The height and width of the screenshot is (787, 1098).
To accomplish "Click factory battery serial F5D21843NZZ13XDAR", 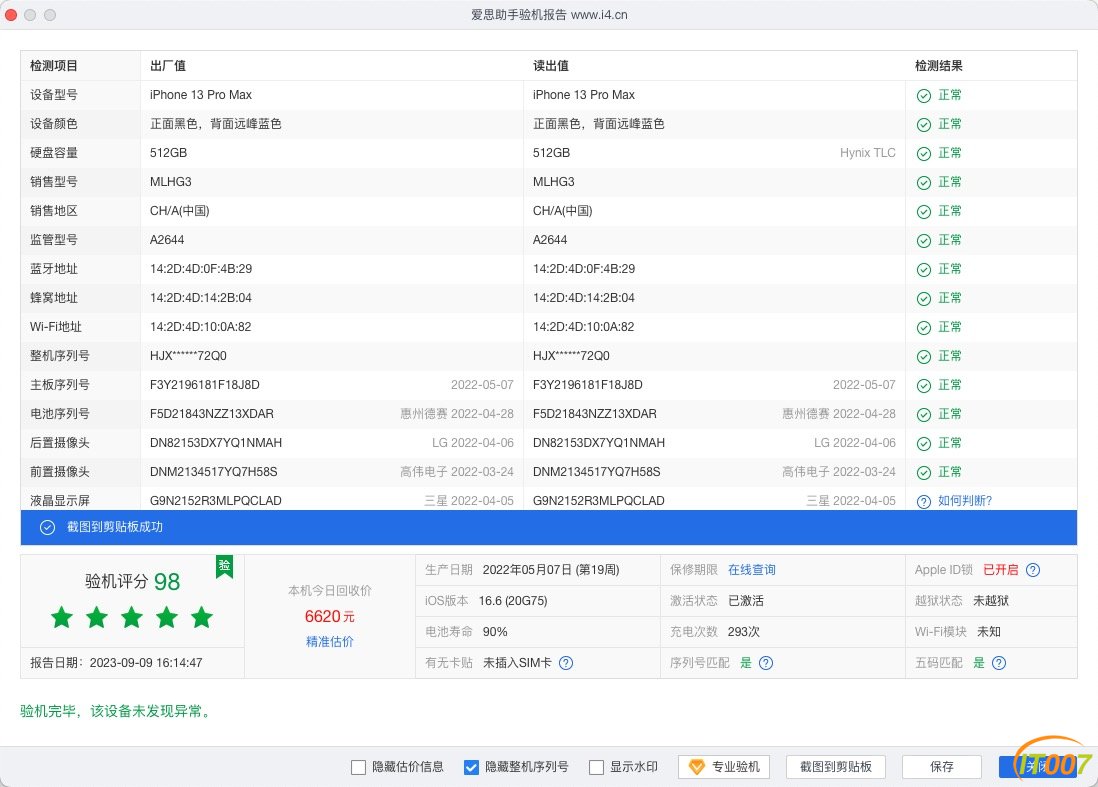I will coord(211,414).
